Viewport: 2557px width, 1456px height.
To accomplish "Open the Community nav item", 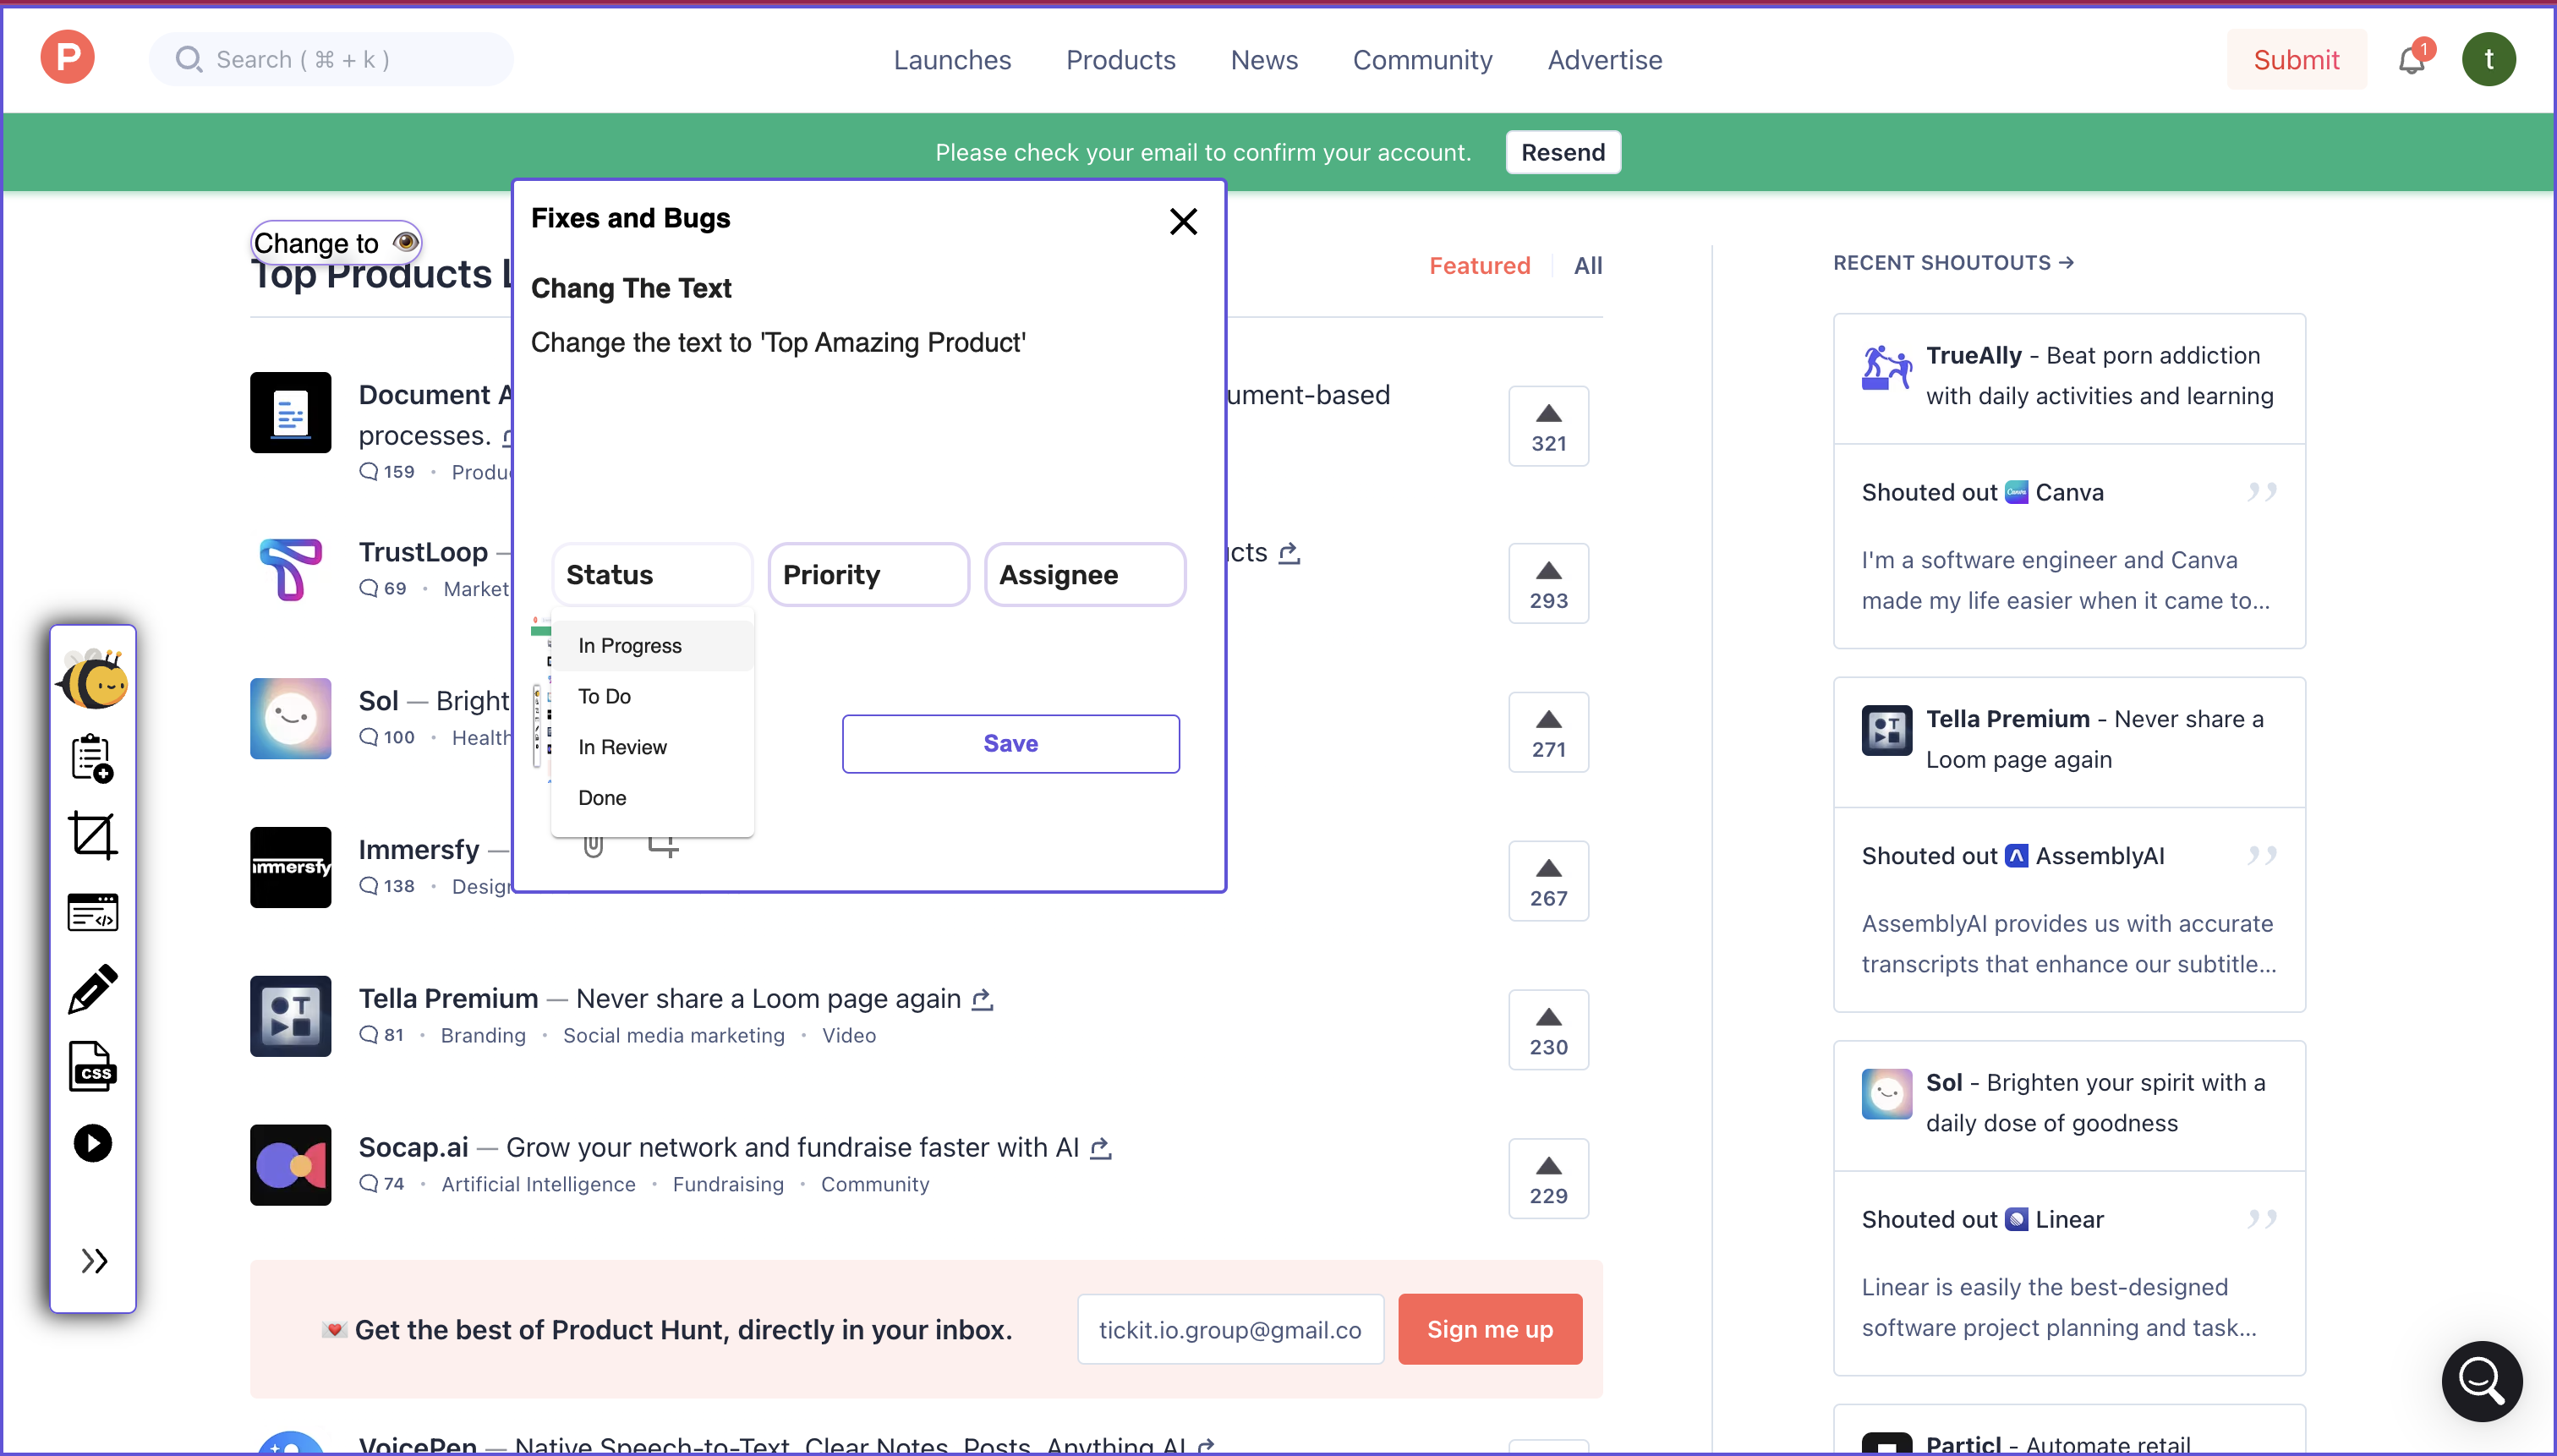I will [x=1422, y=60].
